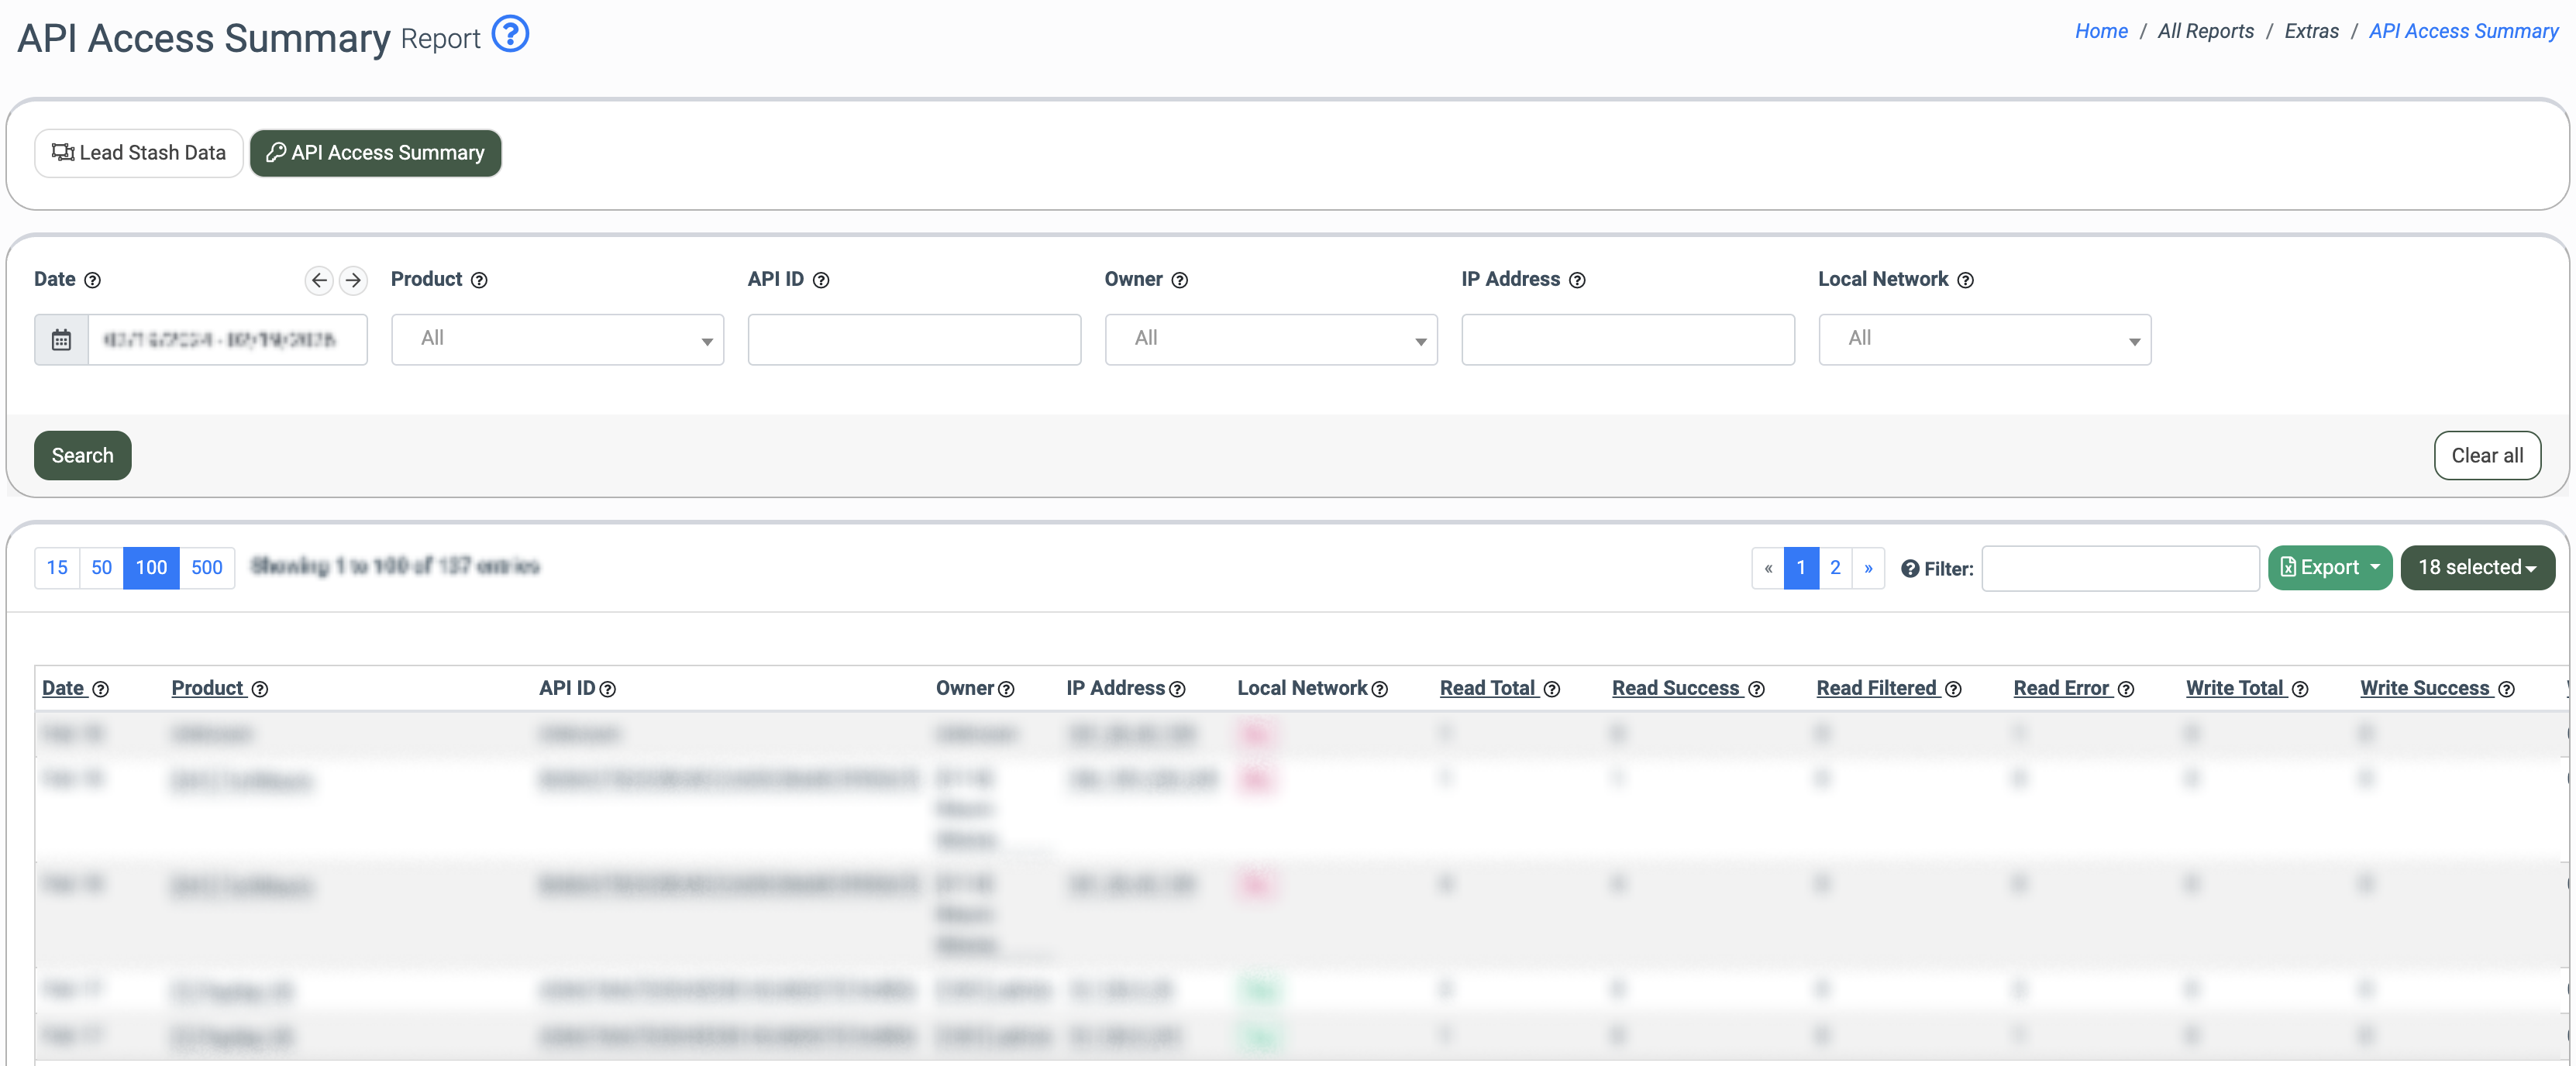Click the Clear all button
This screenshot has height=1066, width=2576.
point(2486,456)
